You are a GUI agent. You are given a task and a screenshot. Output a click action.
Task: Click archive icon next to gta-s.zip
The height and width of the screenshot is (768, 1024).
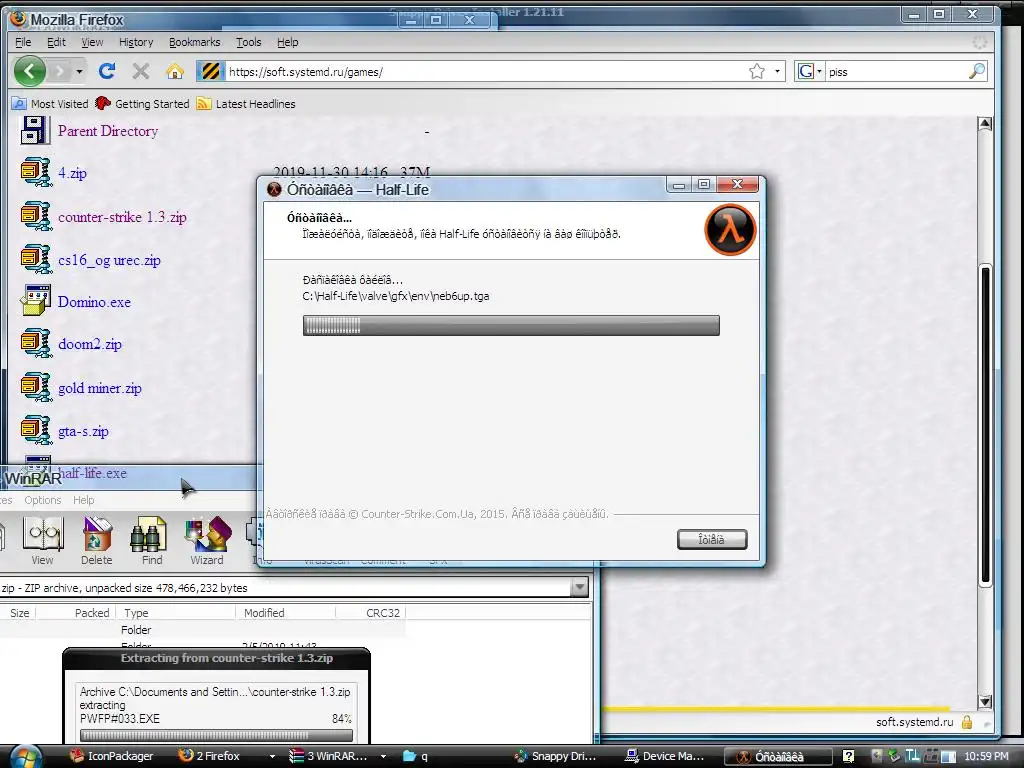(x=36, y=430)
